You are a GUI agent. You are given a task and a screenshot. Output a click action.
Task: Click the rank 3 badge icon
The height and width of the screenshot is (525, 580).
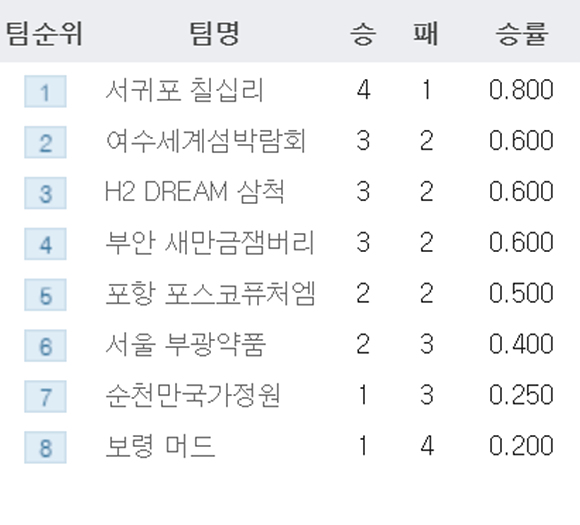pyautogui.click(x=45, y=193)
